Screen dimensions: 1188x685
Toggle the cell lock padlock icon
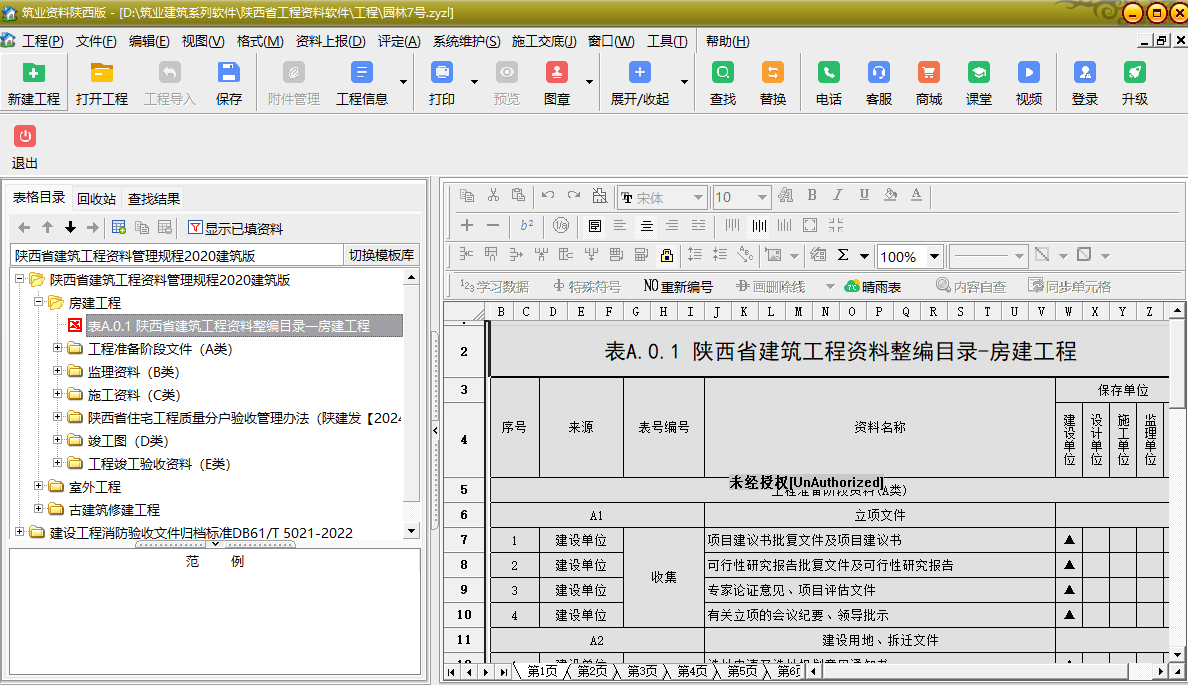coord(667,255)
